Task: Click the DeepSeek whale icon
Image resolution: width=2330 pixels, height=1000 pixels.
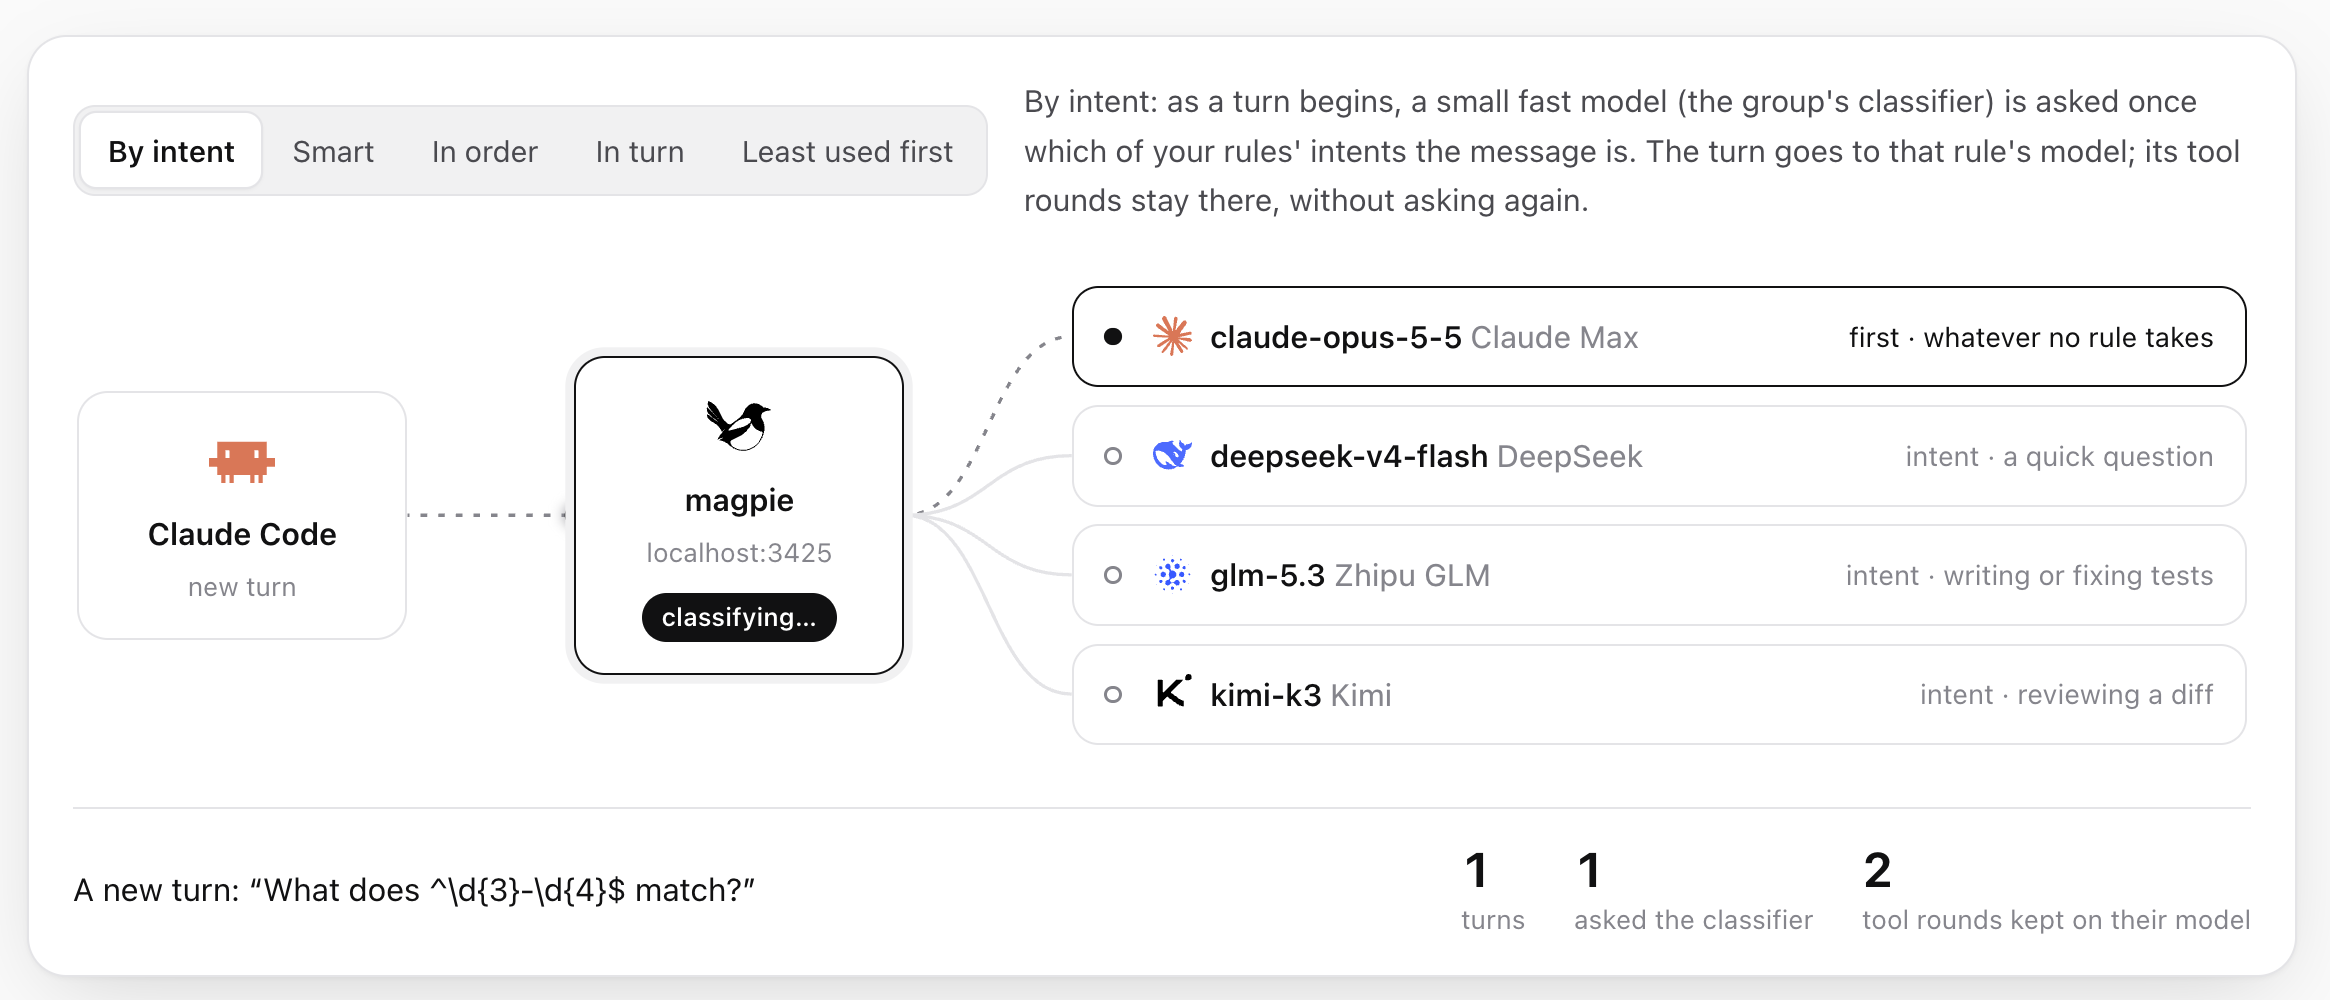Action: (1172, 456)
